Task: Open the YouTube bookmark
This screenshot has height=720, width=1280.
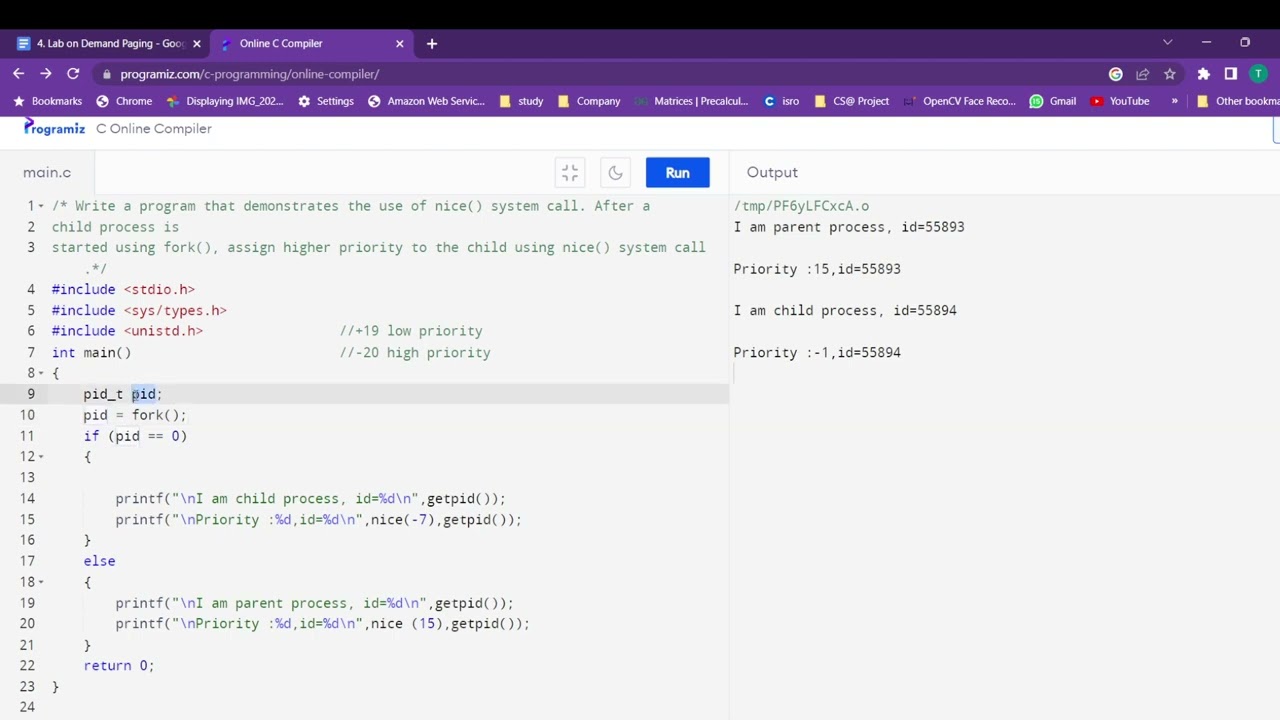Action: 1119,101
